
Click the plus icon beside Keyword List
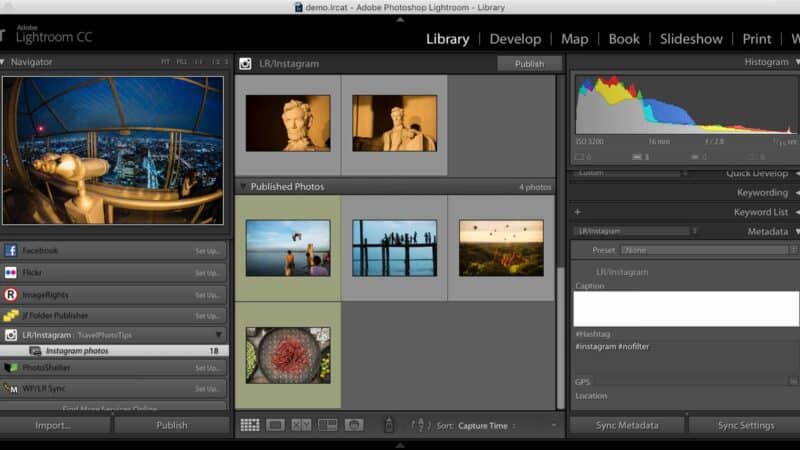[x=578, y=212]
